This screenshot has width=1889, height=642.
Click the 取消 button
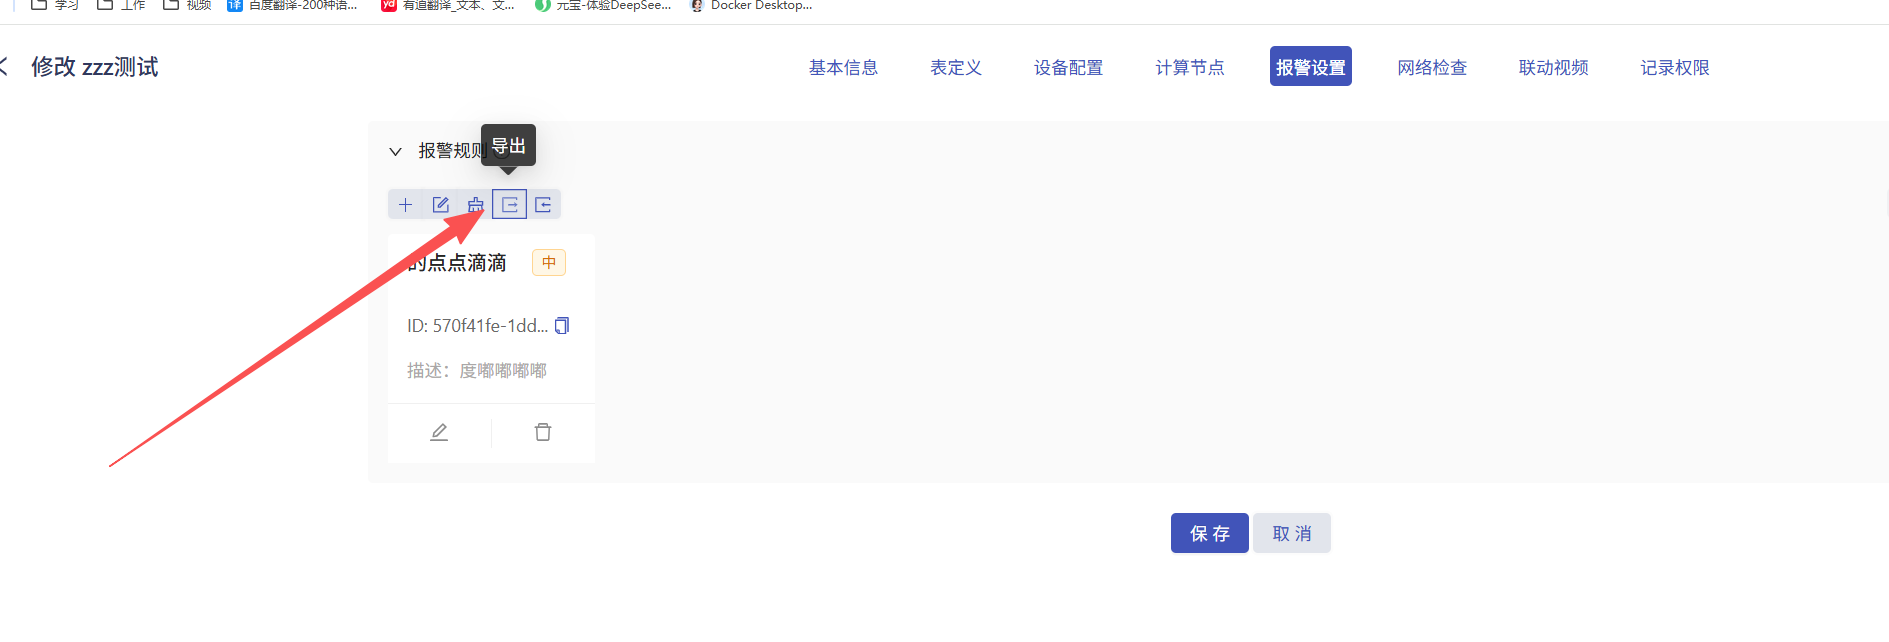[x=1291, y=533]
